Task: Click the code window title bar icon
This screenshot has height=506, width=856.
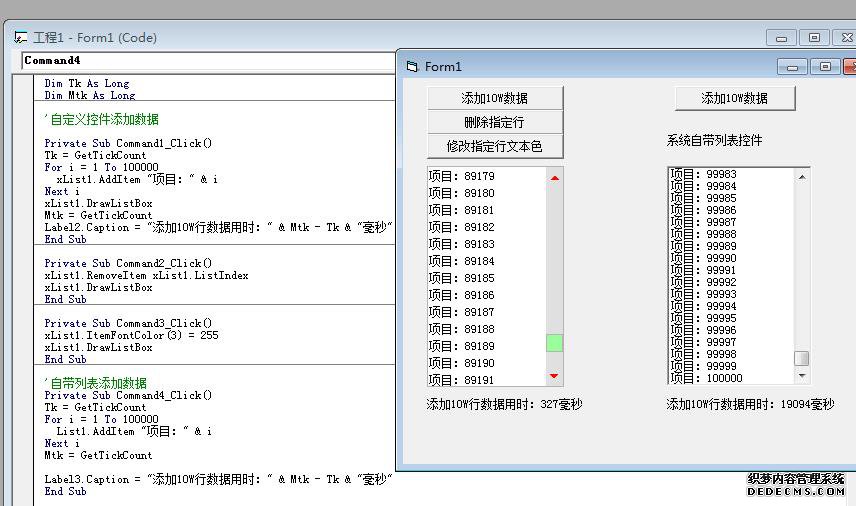Action: pos(20,38)
